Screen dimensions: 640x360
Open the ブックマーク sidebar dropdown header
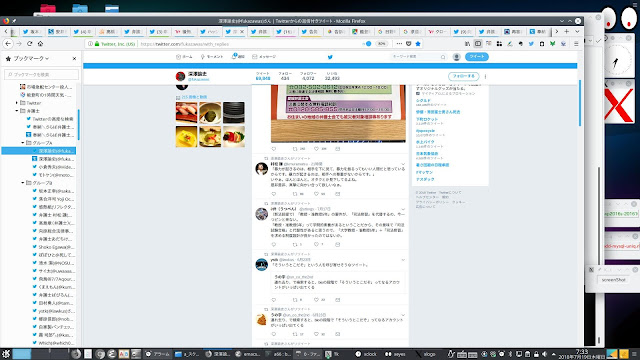(x=31, y=59)
